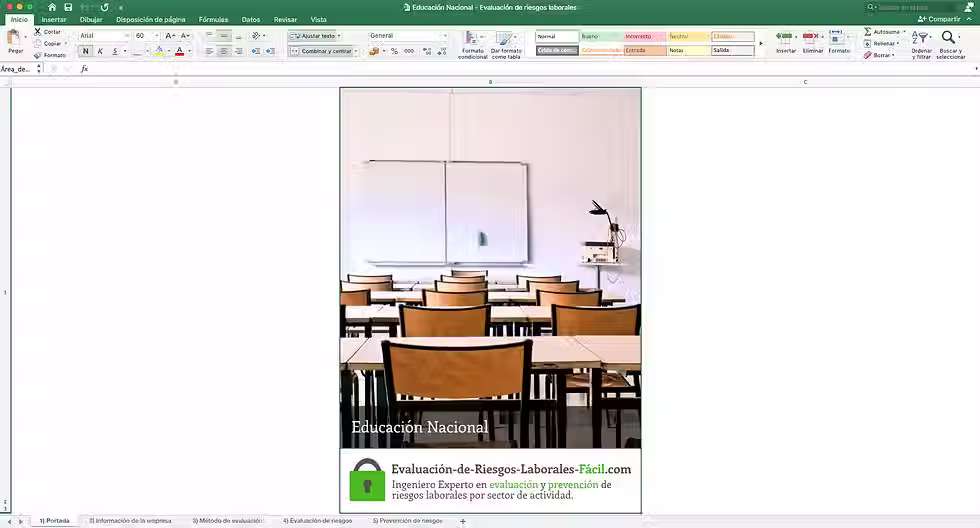Click the Compartir button
Image resolution: width=980 pixels, height=528 pixels.
click(939, 19)
